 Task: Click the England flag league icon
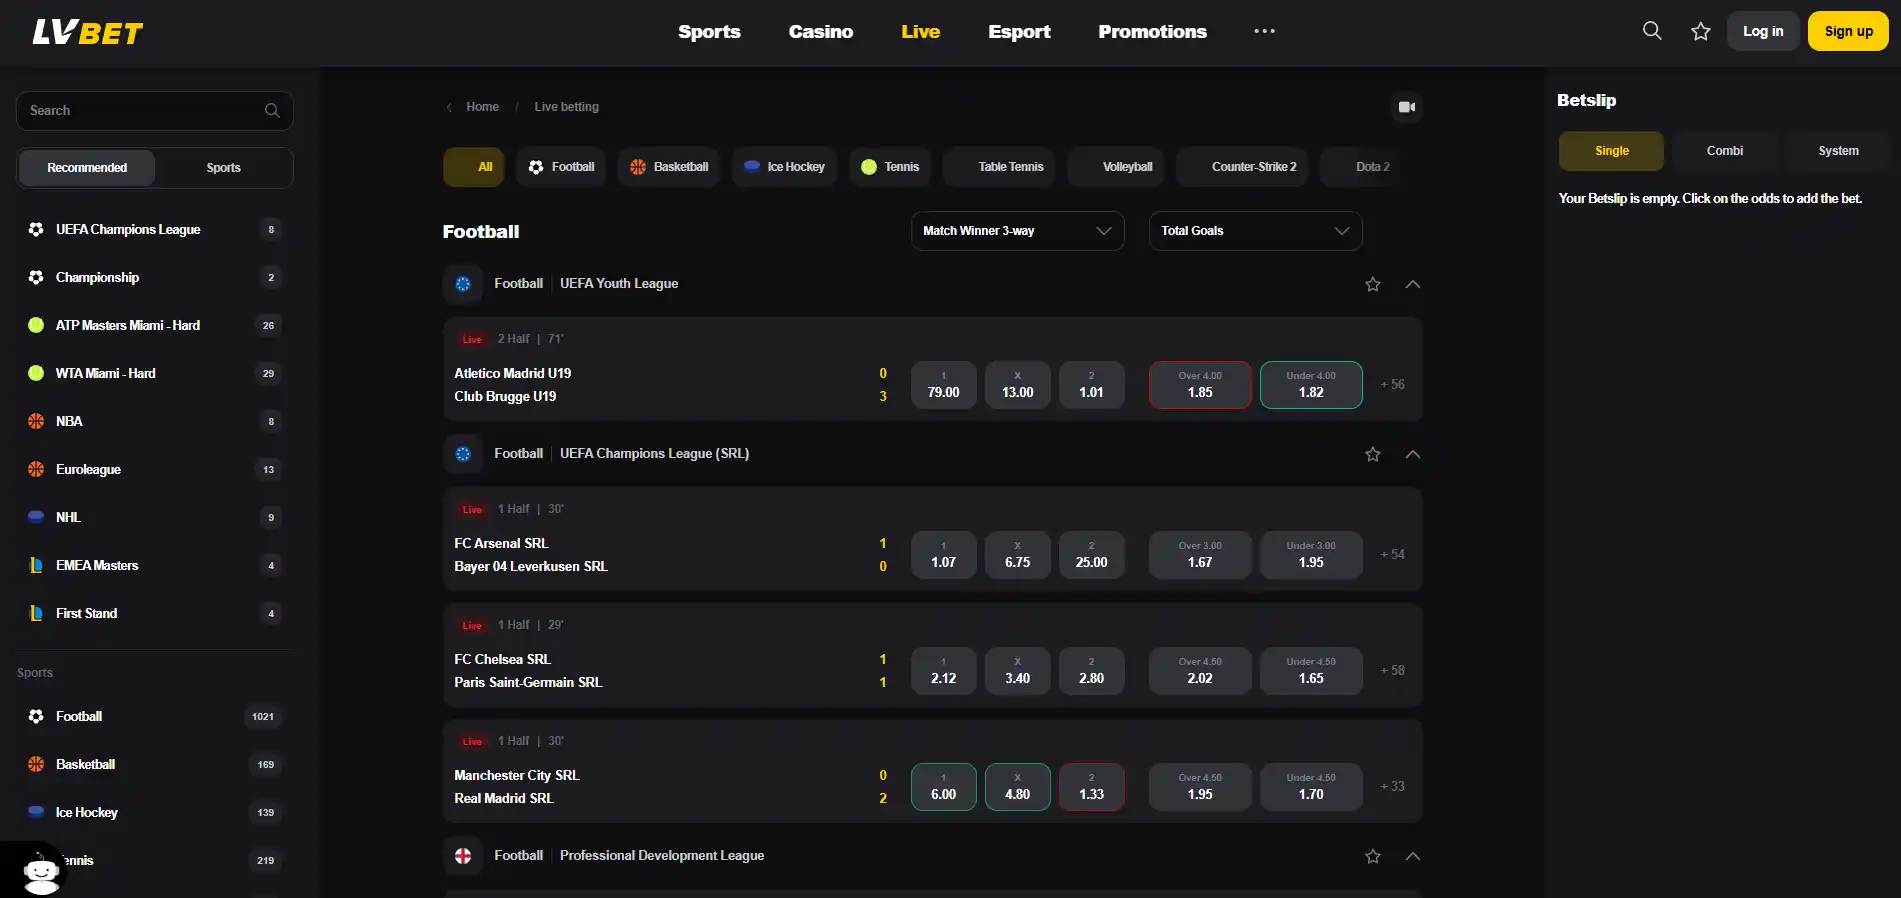463,856
